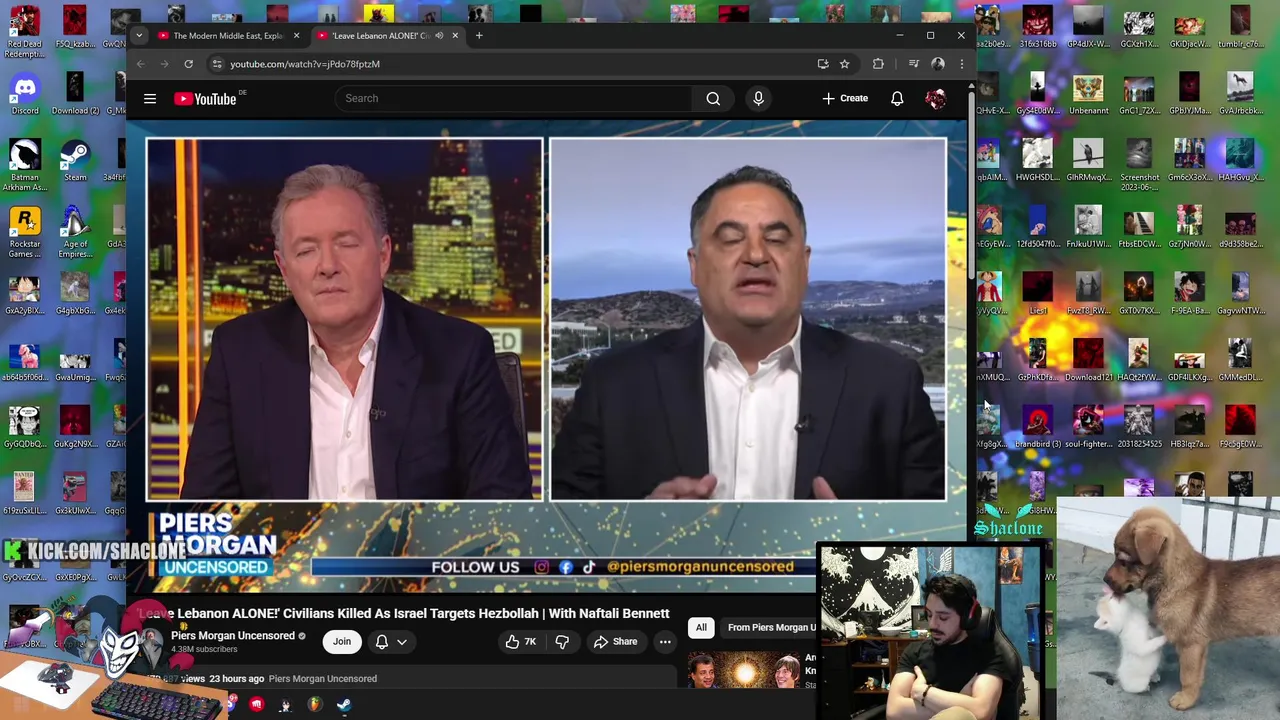This screenshot has width=1280, height=720.
Task: Select the 'Unbenannt' desktop file
Action: [1088, 95]
